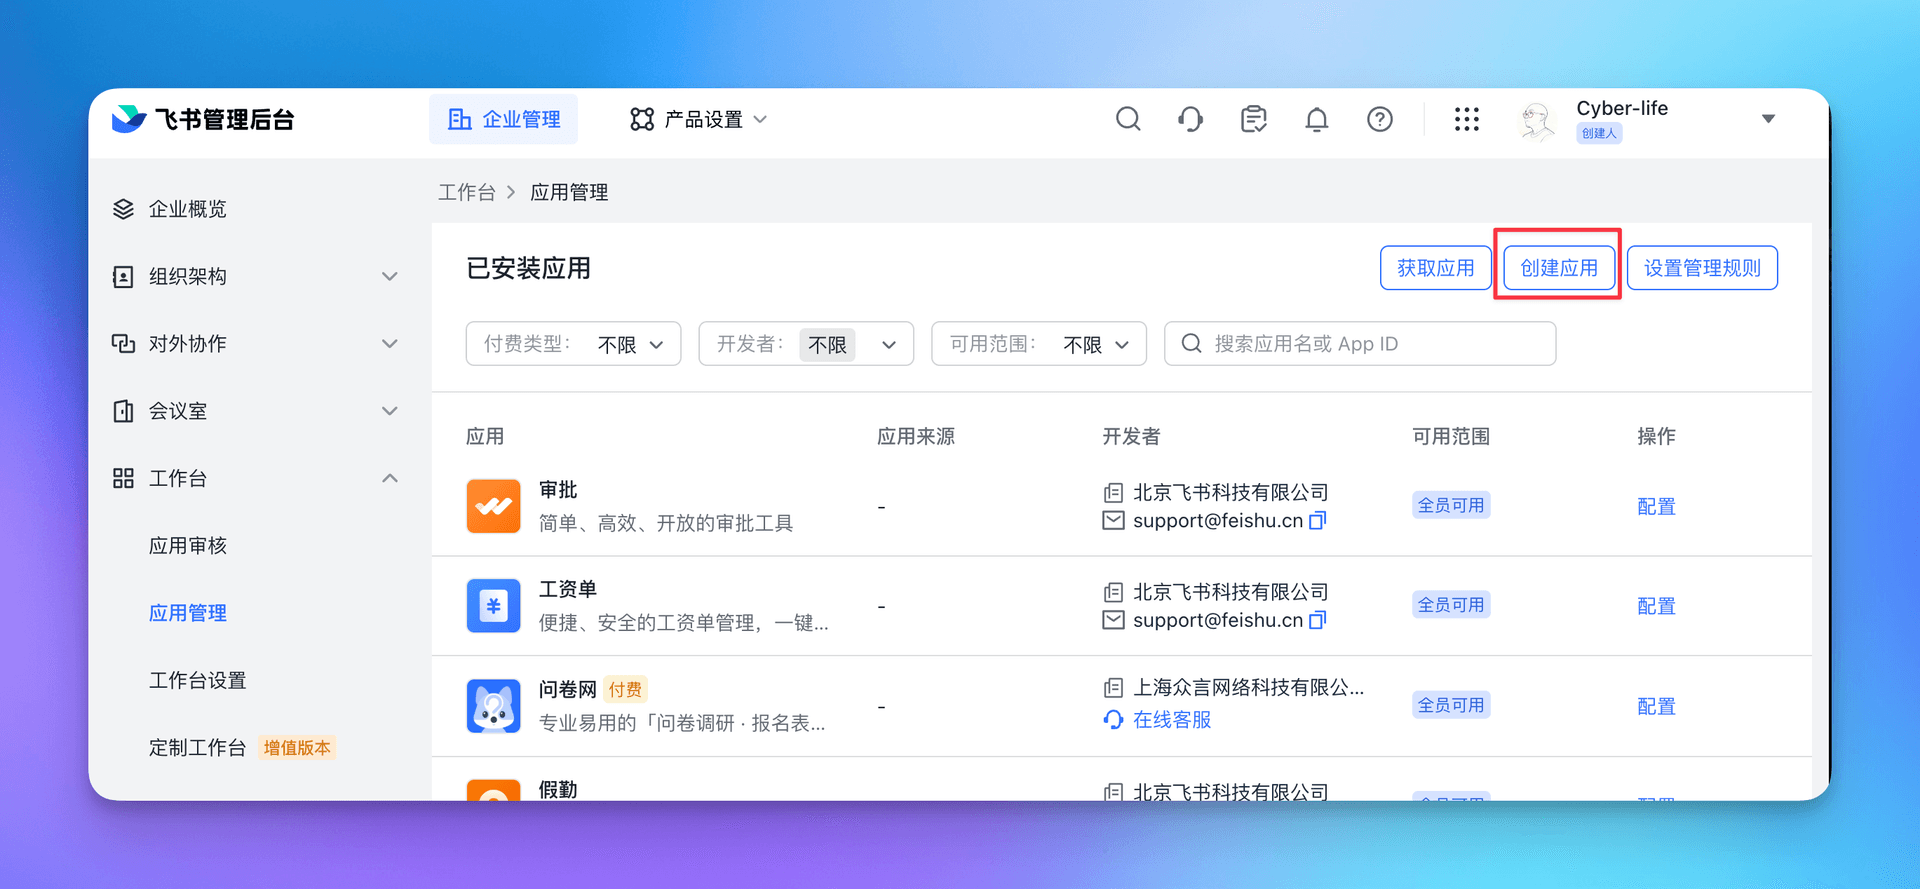
Task: Click the 组织架构 sidebar icon
Action: coord(123,276)
